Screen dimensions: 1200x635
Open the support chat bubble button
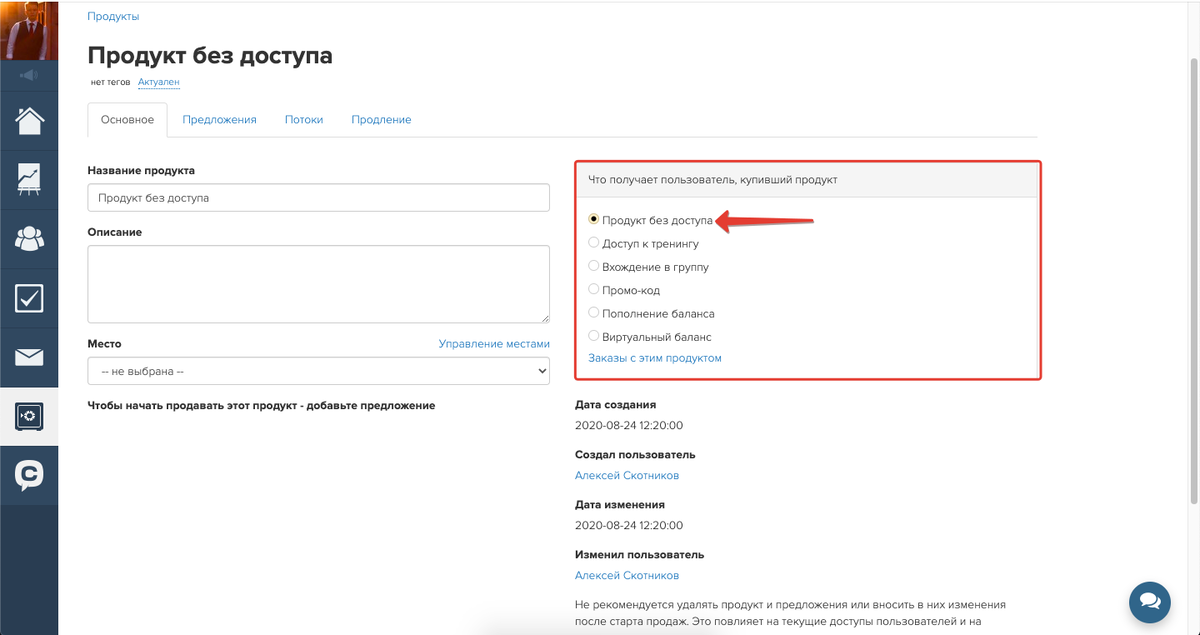1150,600
